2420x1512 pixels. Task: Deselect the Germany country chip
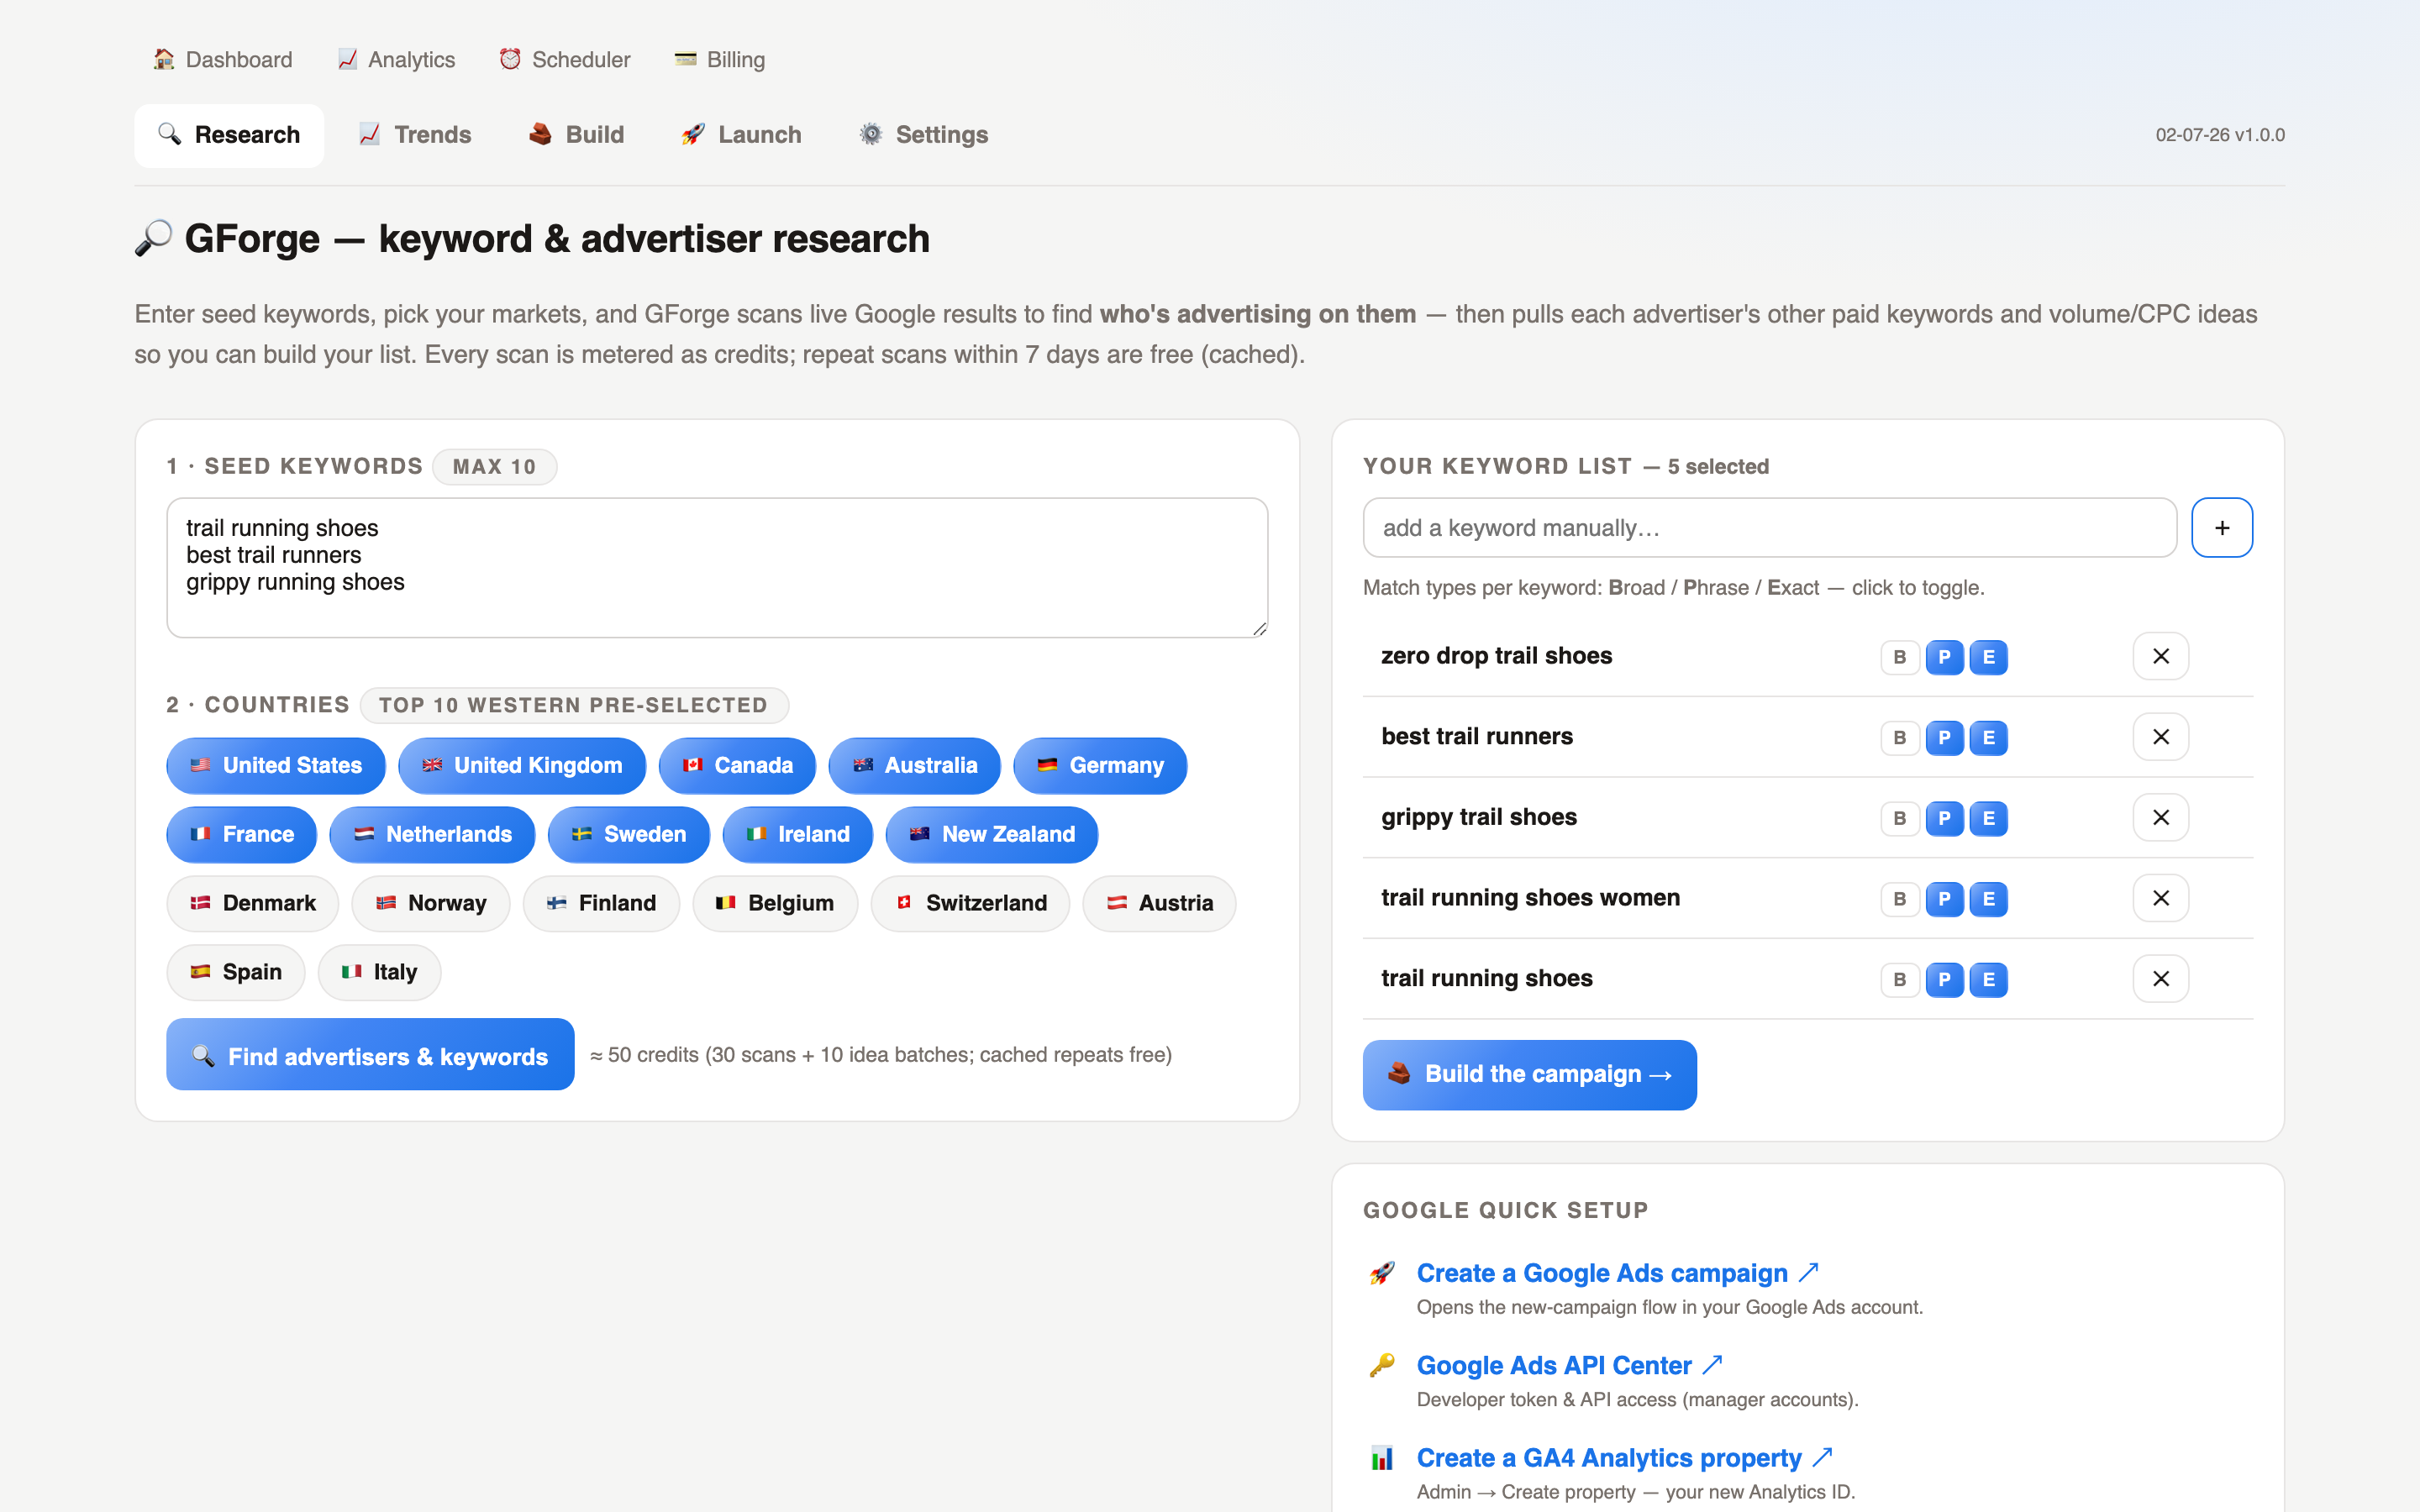tap(1100, 765)
